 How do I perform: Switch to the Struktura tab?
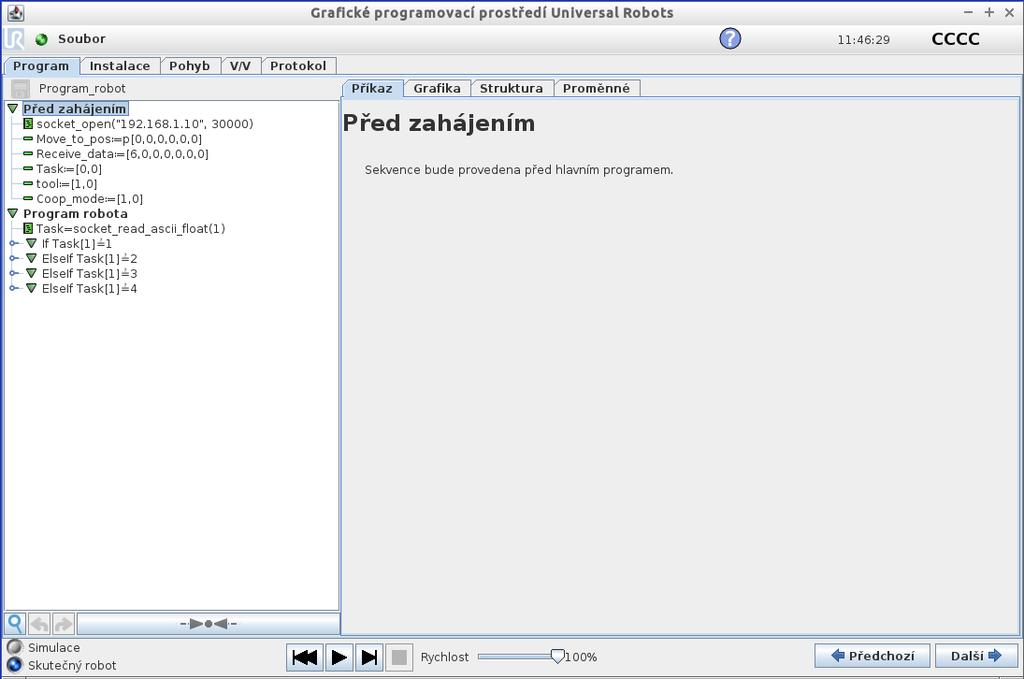coord(511,88)
